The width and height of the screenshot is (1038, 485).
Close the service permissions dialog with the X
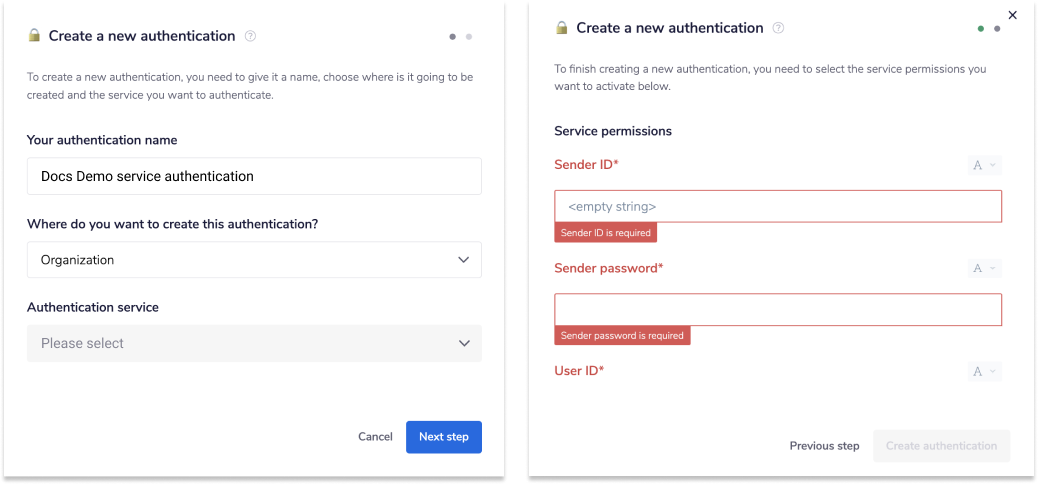[x=1012, y=15]
